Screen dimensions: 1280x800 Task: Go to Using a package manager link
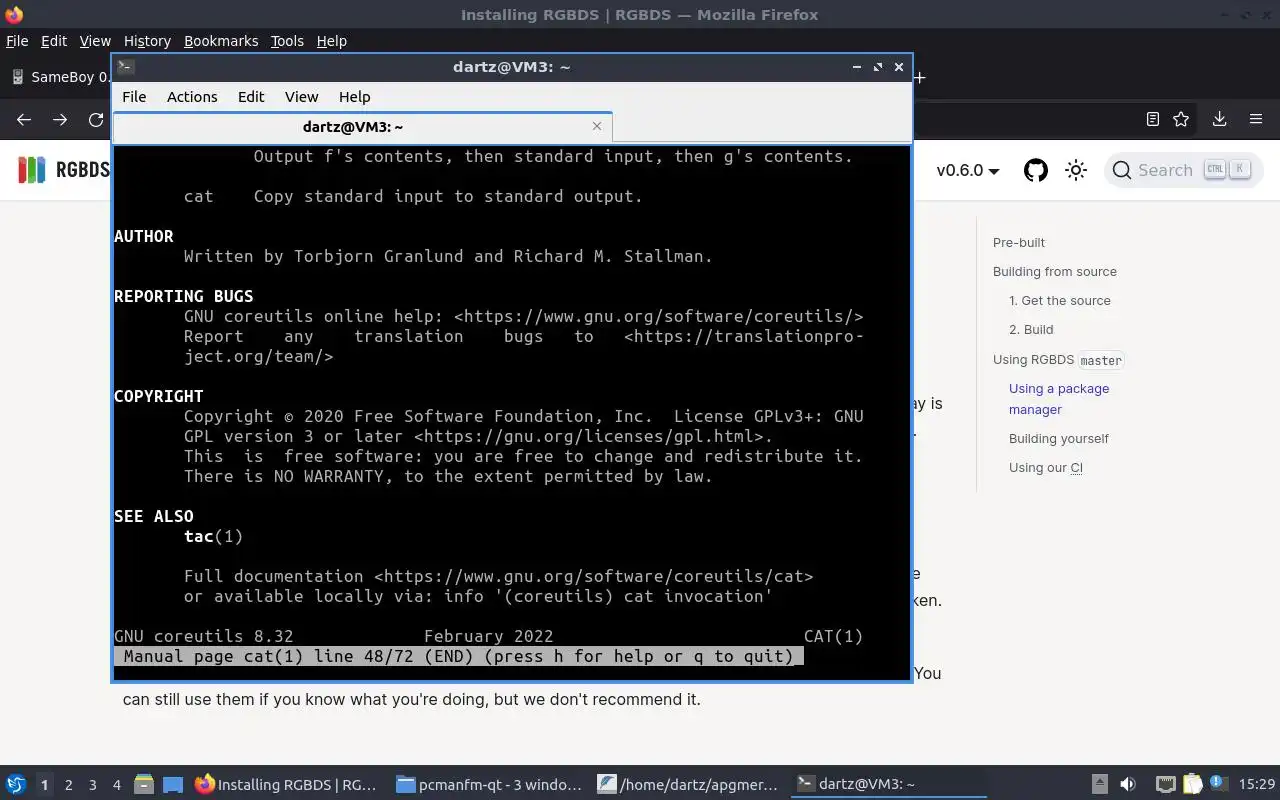point(1059,399)
